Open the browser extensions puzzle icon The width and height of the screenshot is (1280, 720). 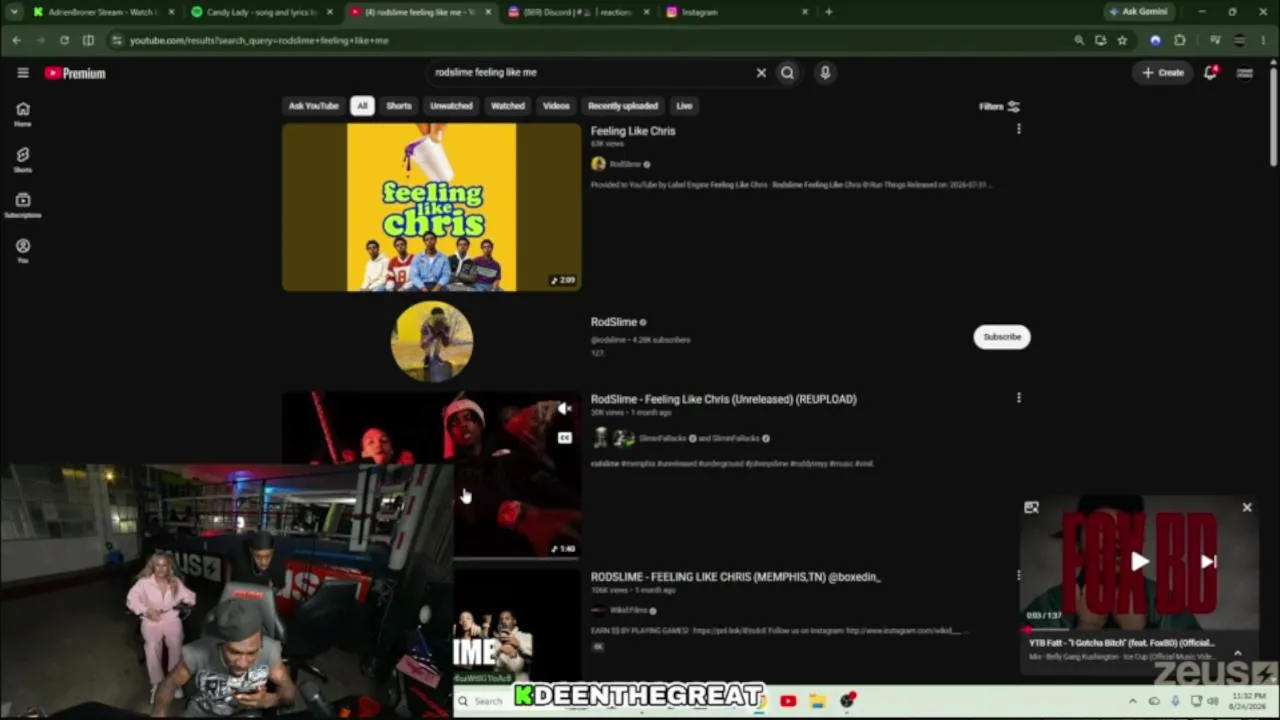[1180, 40]
